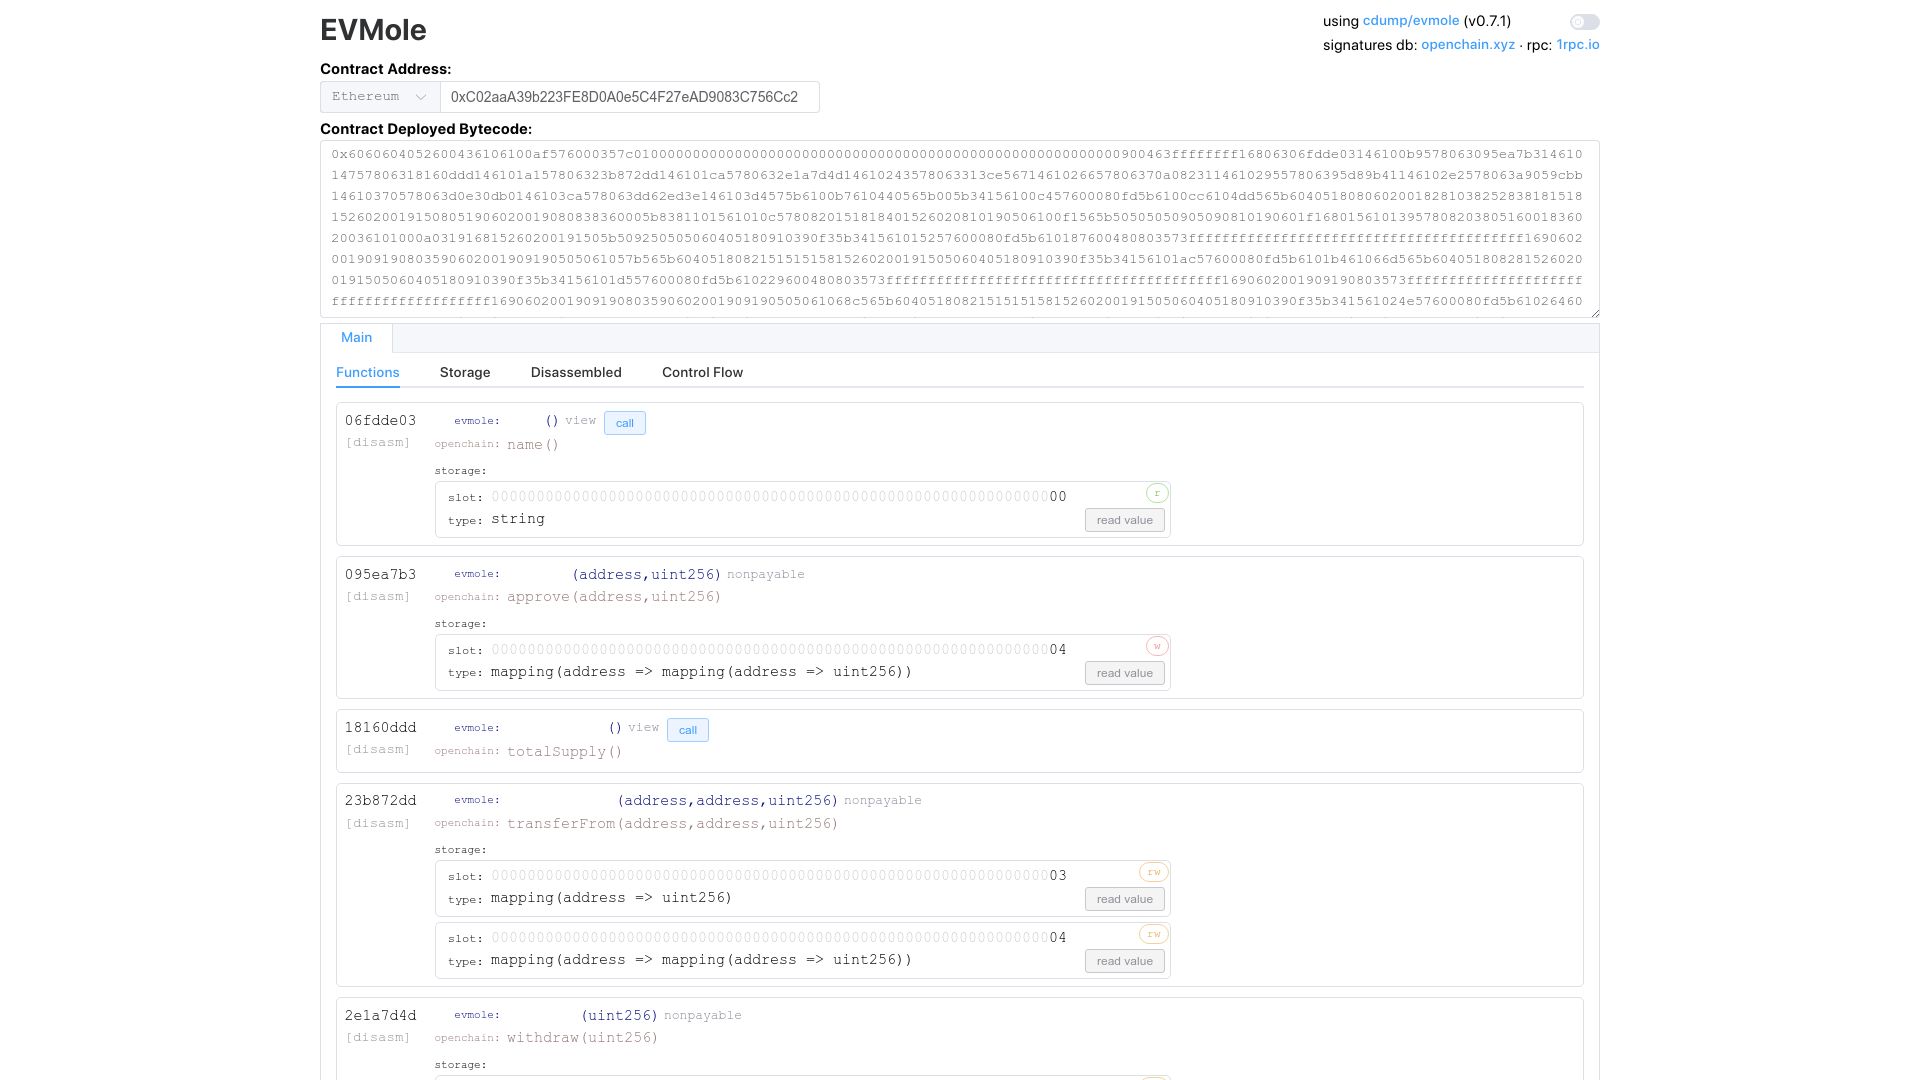Click selector text 2e1a7d4d
This screenshot has height=1080, width=1920.
381,1016
